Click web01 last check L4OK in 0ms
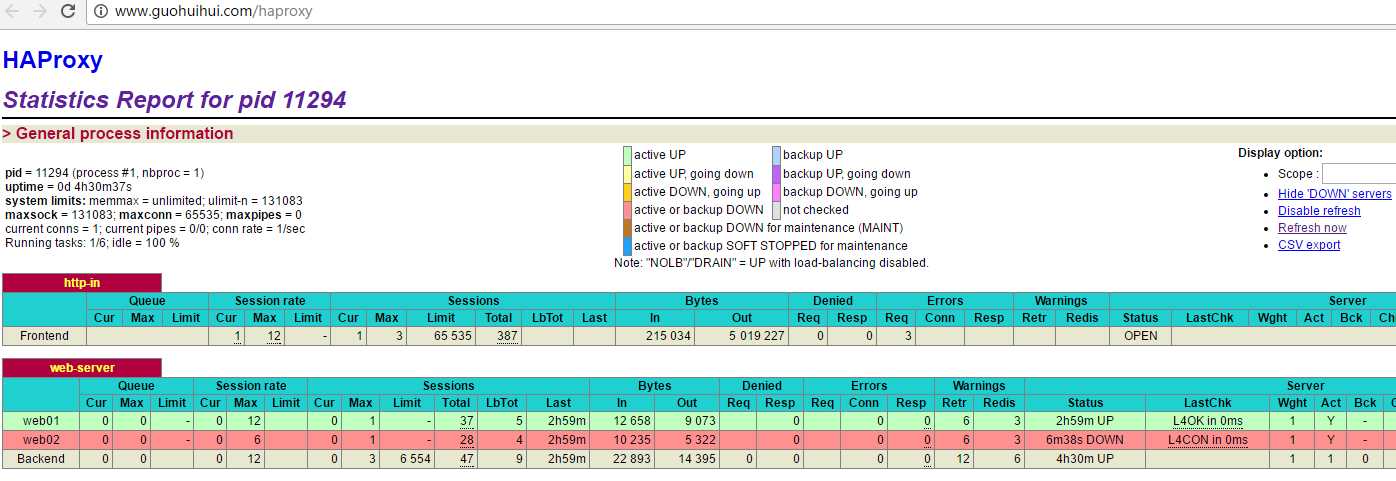Viewport: 1396px width, 481px height. (x=1208, y=421)
